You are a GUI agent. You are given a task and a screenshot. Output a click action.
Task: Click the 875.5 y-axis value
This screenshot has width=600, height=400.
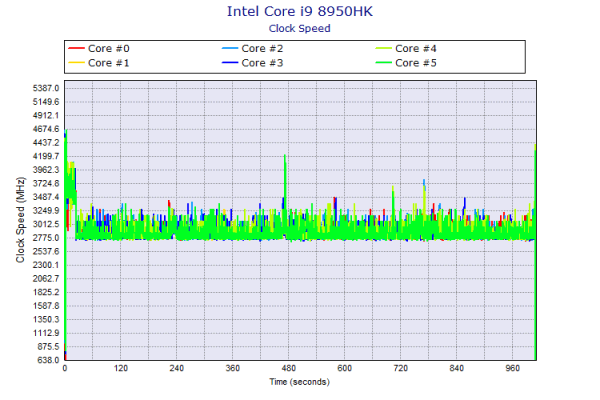coord(48,346)
